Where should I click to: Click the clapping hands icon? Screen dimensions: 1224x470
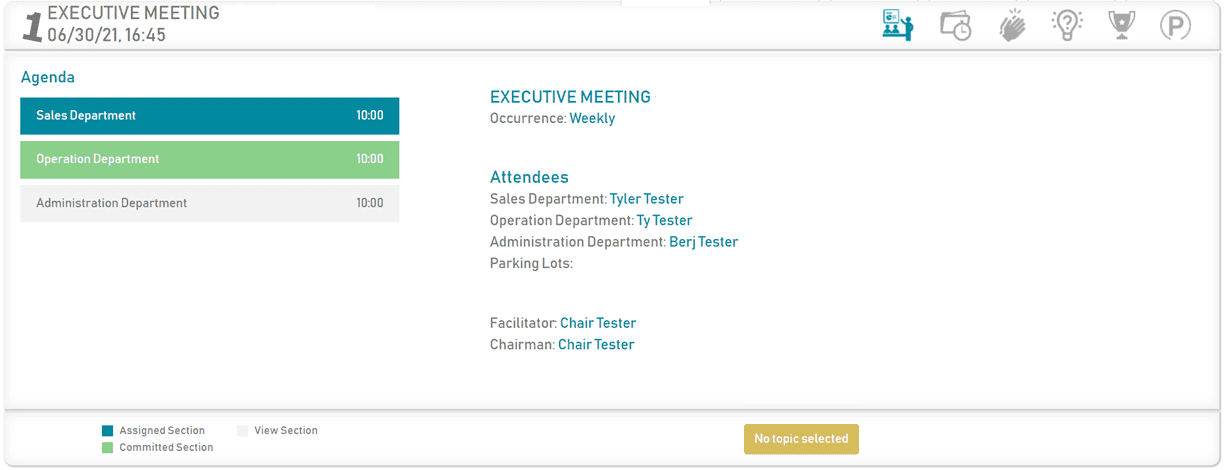pyautogui.click(x=1013, y=25)
